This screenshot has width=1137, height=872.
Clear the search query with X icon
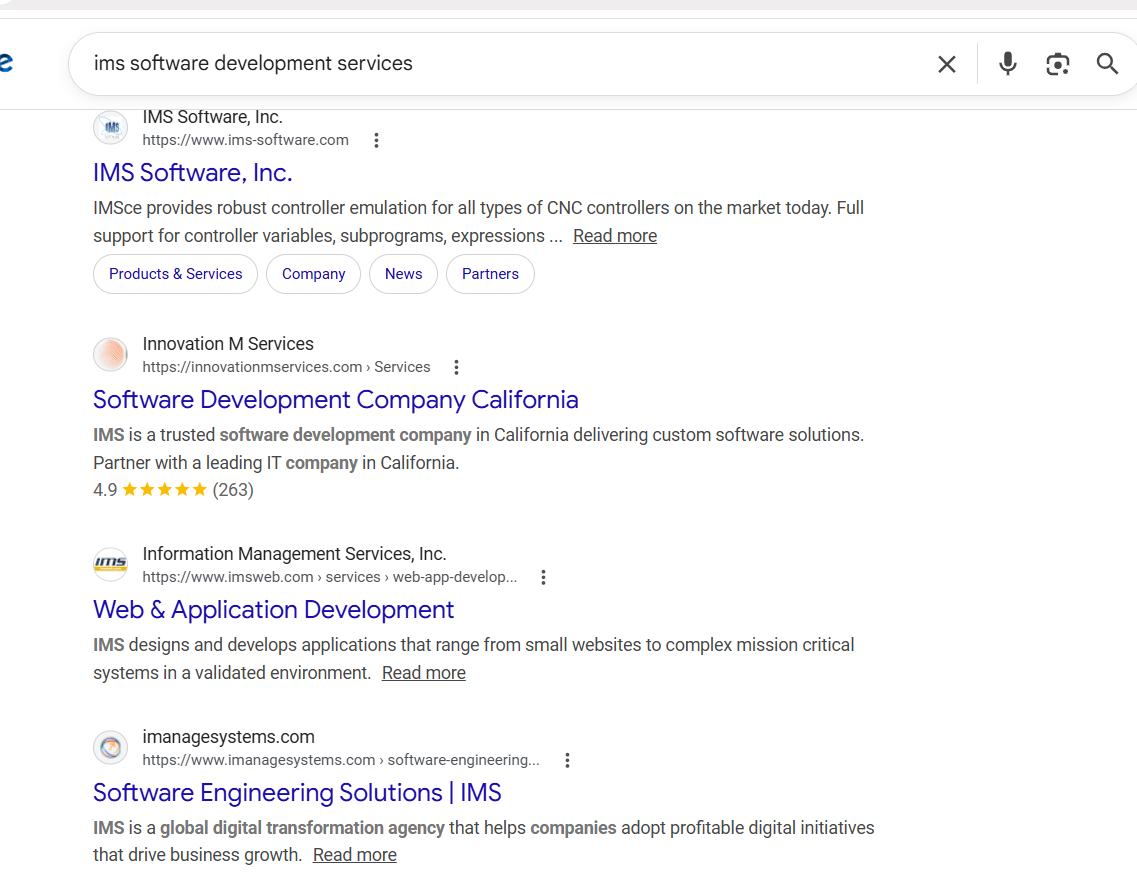[x=946, y=64]
